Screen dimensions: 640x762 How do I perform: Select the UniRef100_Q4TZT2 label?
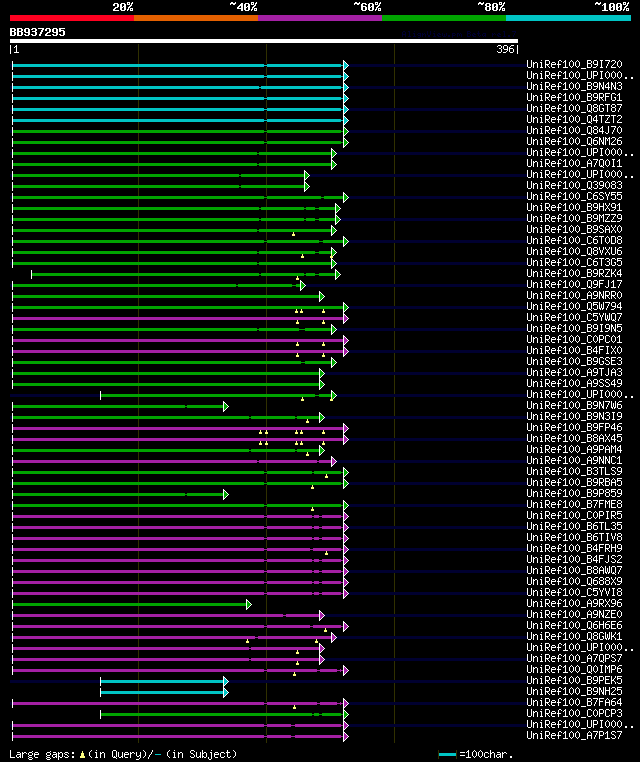[x=574, y=119]
